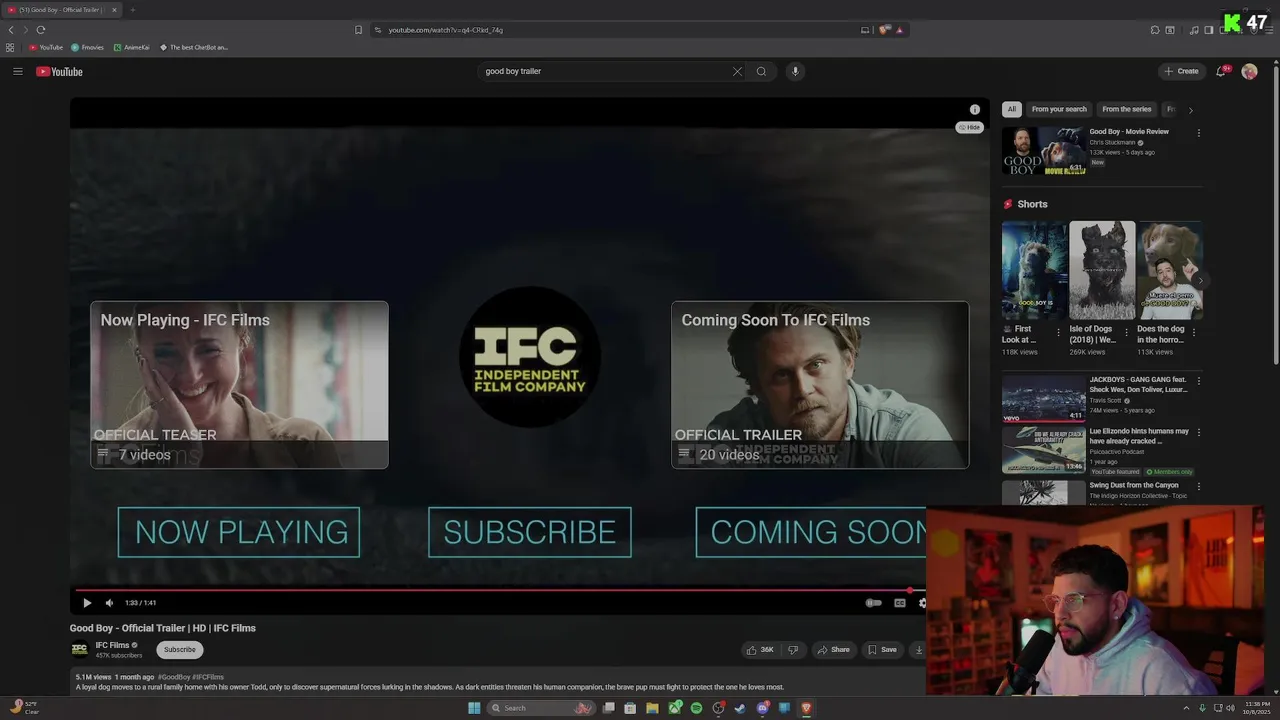The image size is (1280, 720).
Task: Click the Share button
Action: (833, 650)
